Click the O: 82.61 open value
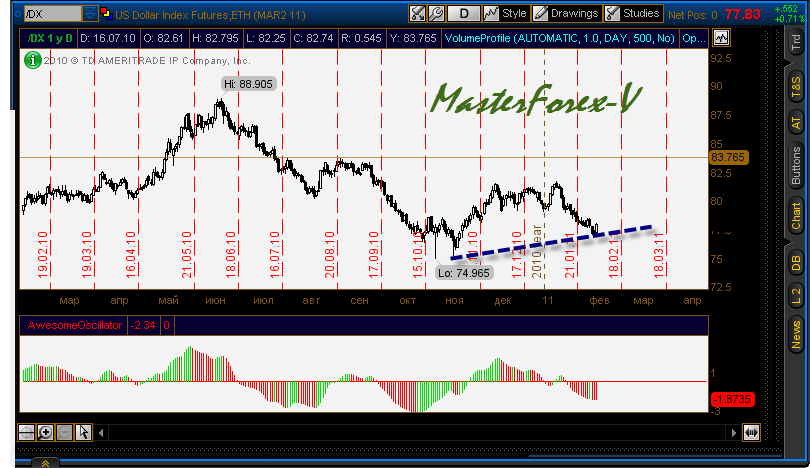Screen dimensions: 810x468 [x=163, y=38]
